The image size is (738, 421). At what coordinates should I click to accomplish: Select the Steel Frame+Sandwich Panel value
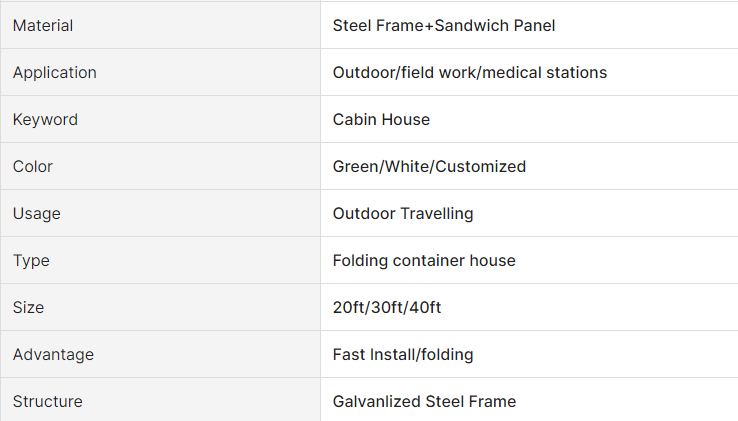pos(444,25)
